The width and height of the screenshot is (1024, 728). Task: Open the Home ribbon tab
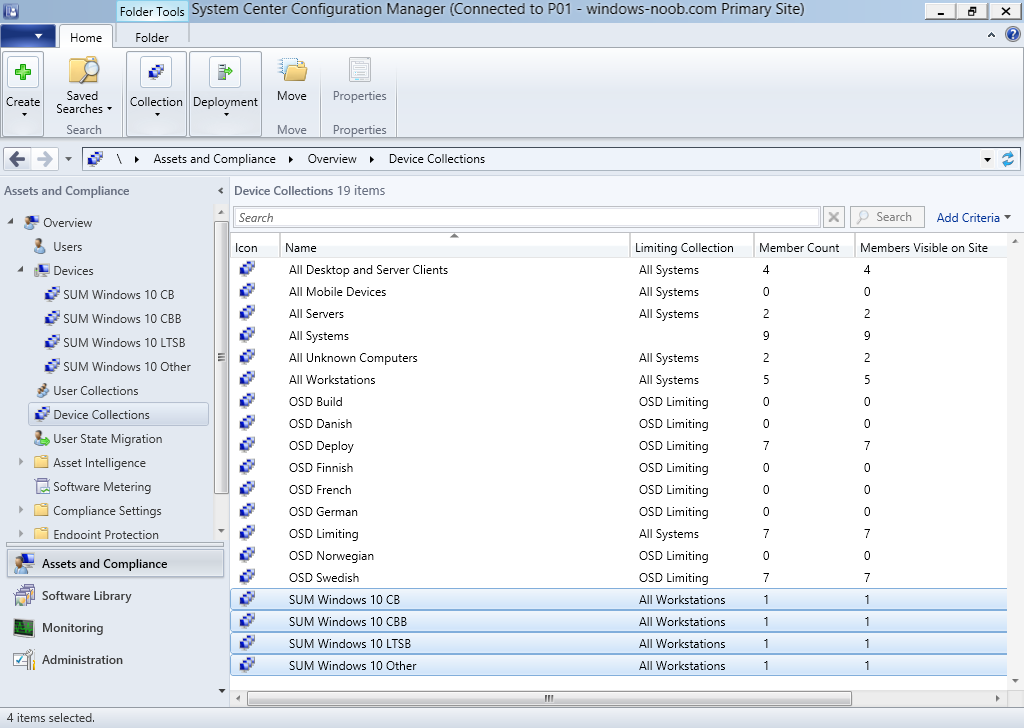point(86,37)
